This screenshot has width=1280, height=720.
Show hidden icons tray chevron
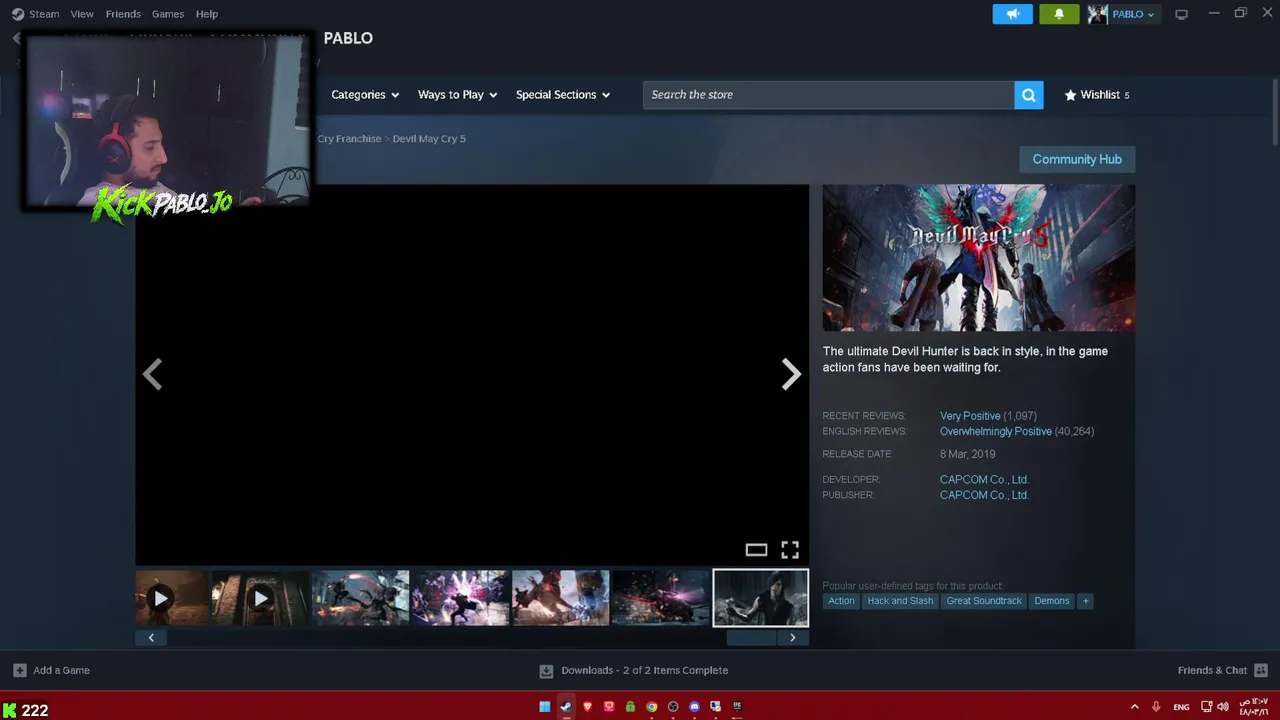[x=1134, y=707]
